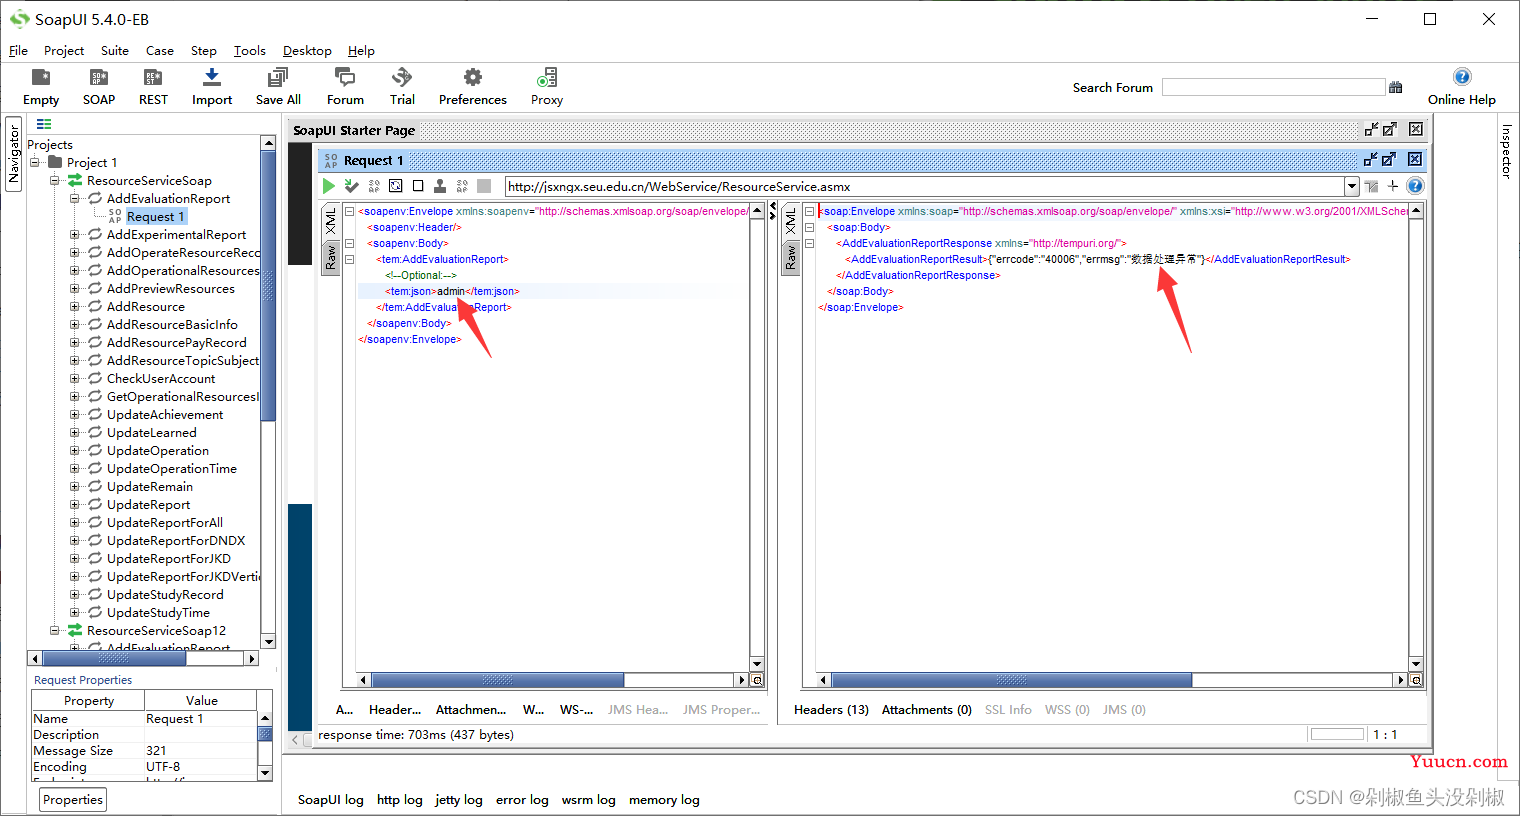Screen dimensions: 1520x816
Task: Open the endpoint URL dropdown arrow
Action: pos(1352,186)
